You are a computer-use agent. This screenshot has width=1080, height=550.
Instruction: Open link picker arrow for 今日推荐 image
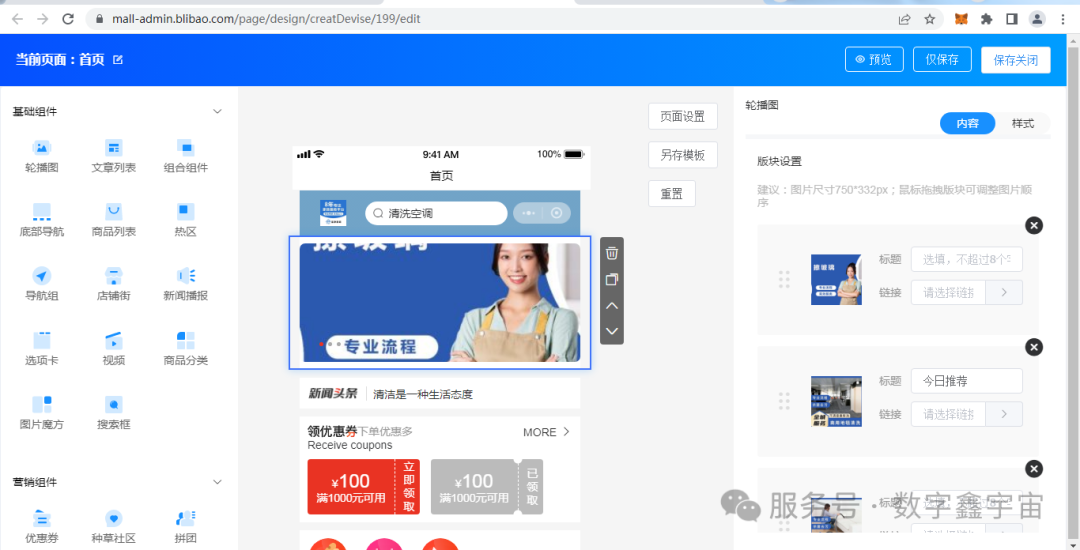click(x=1004, y=414)
